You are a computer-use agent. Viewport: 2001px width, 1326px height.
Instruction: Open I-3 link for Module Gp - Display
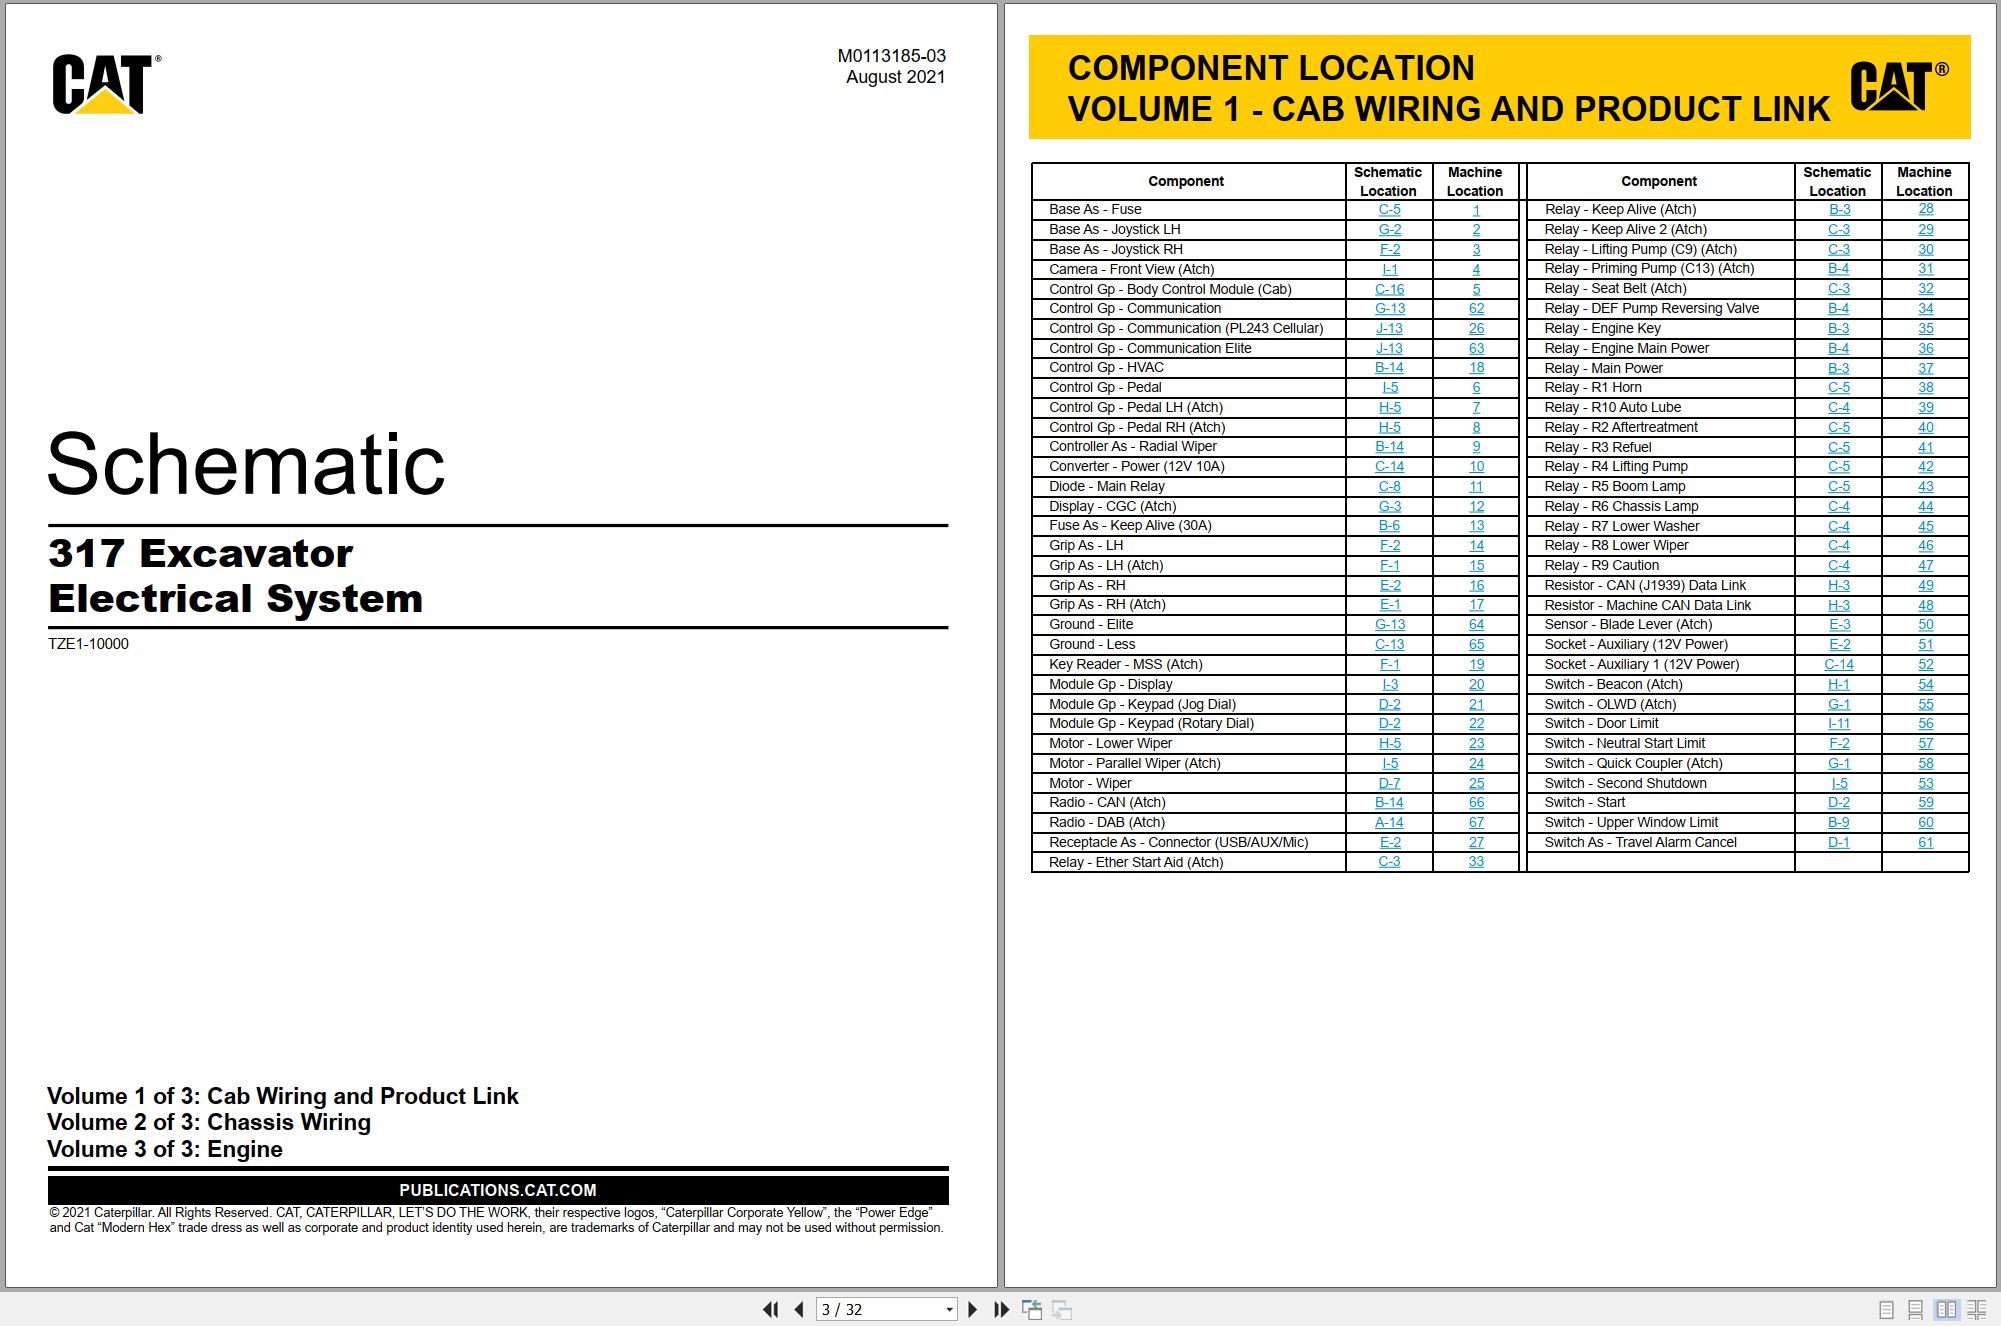[x=1389, y=685]
